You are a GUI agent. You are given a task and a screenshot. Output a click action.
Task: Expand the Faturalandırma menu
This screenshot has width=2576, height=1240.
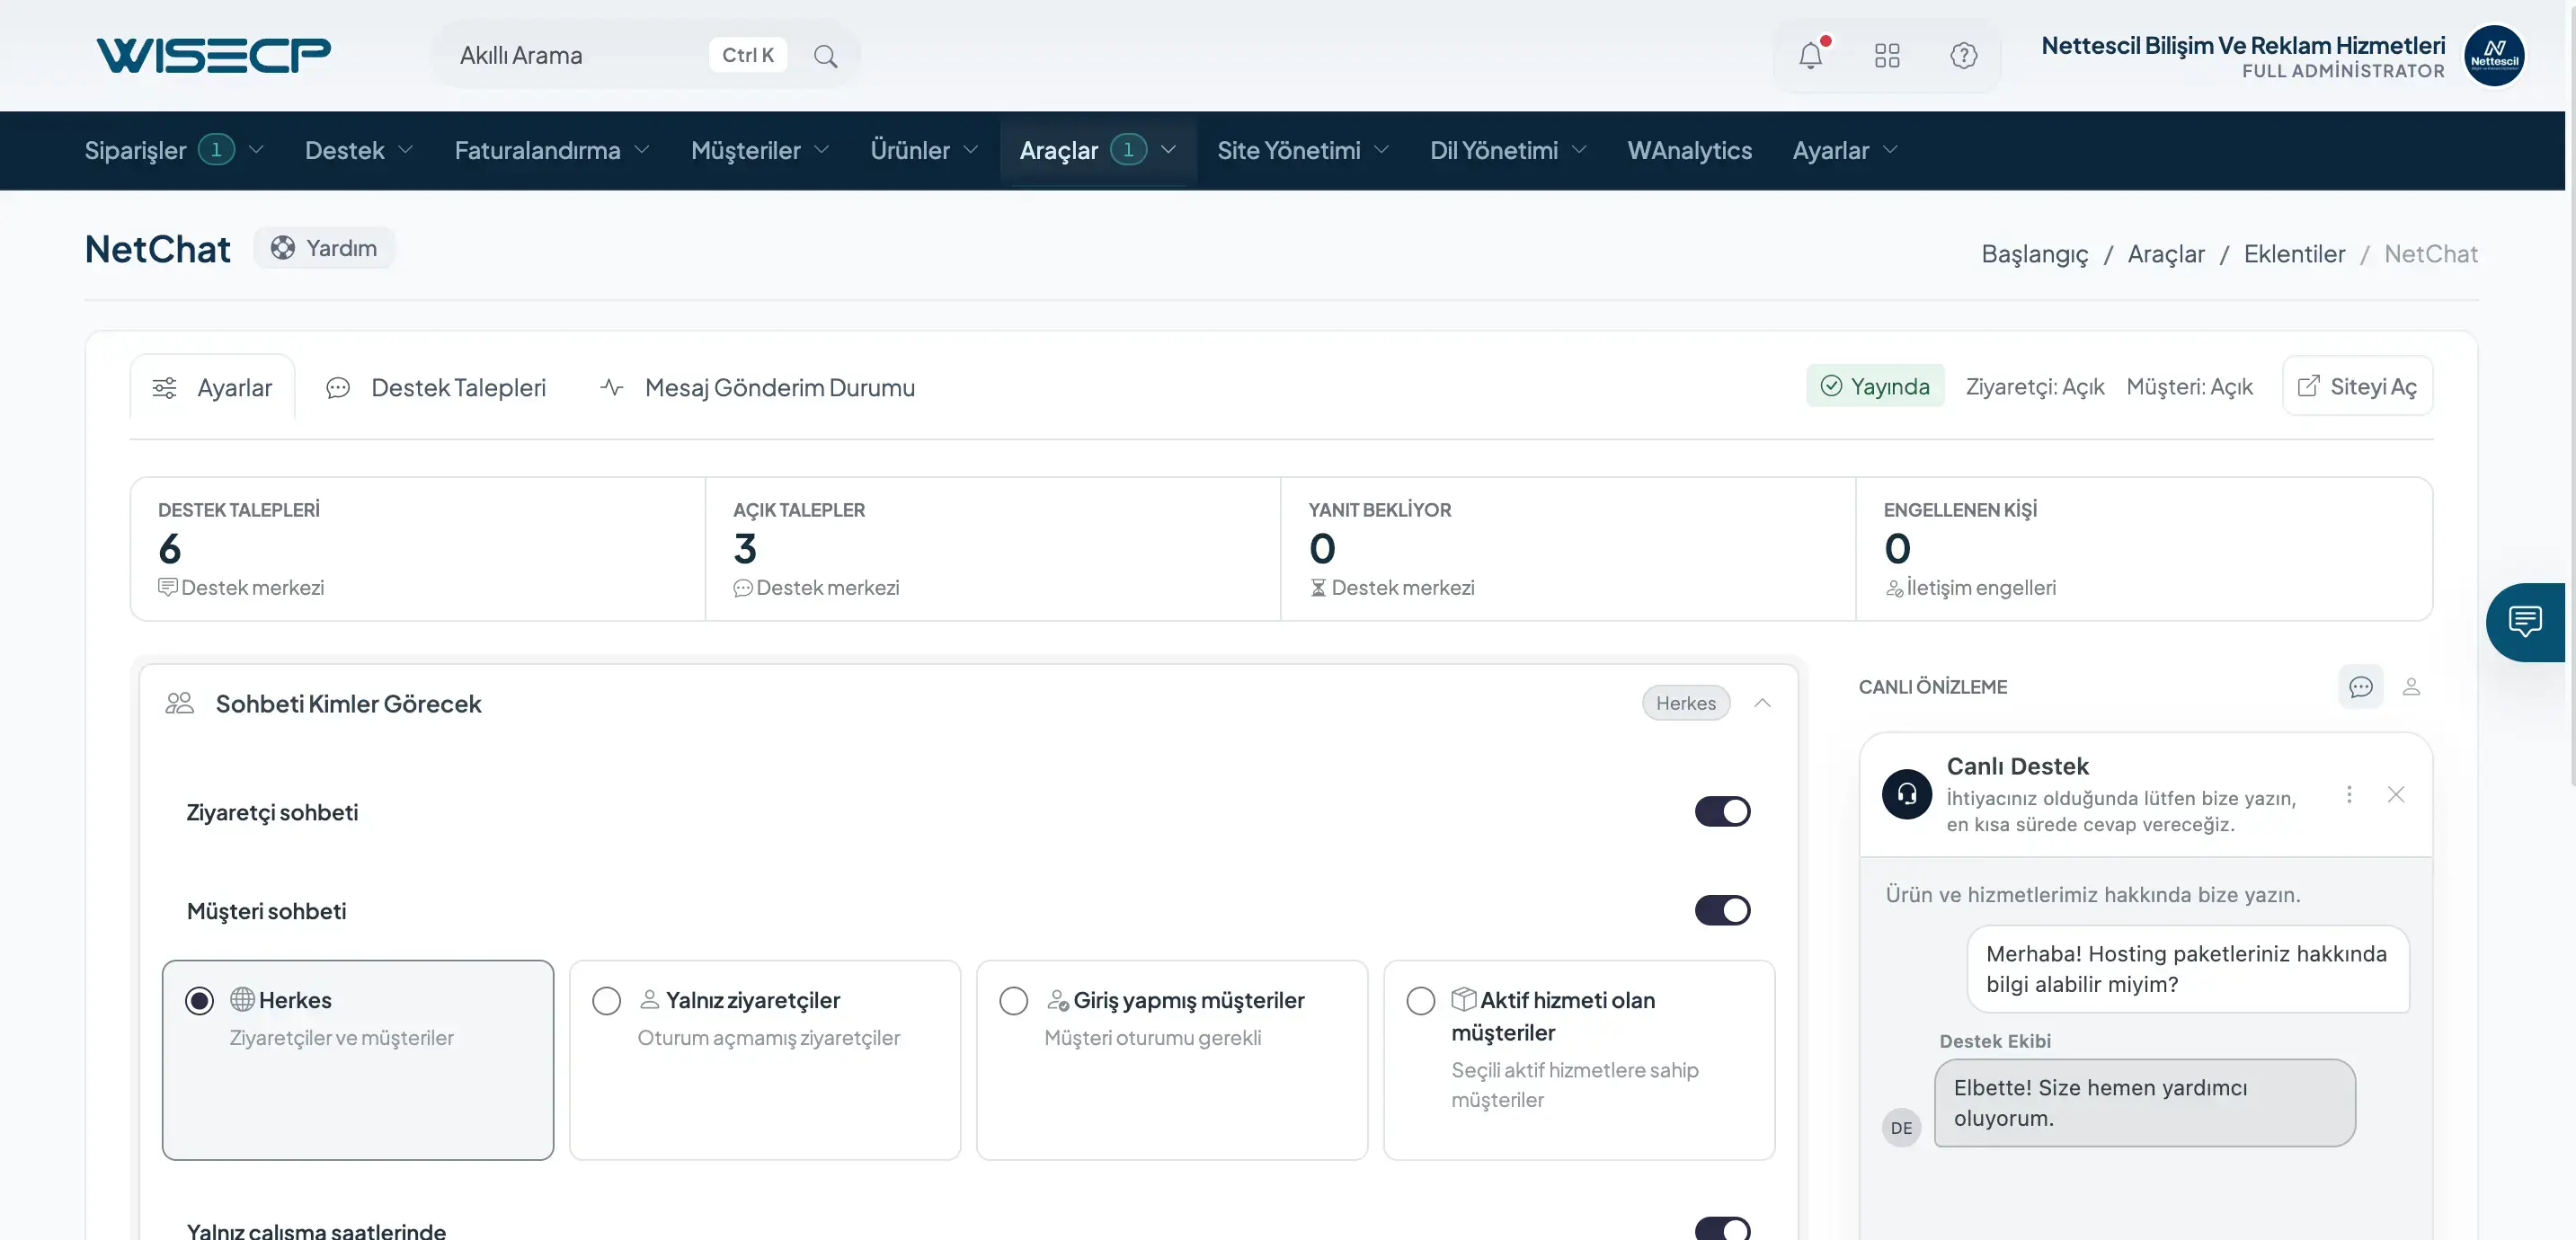coord(551,150)
